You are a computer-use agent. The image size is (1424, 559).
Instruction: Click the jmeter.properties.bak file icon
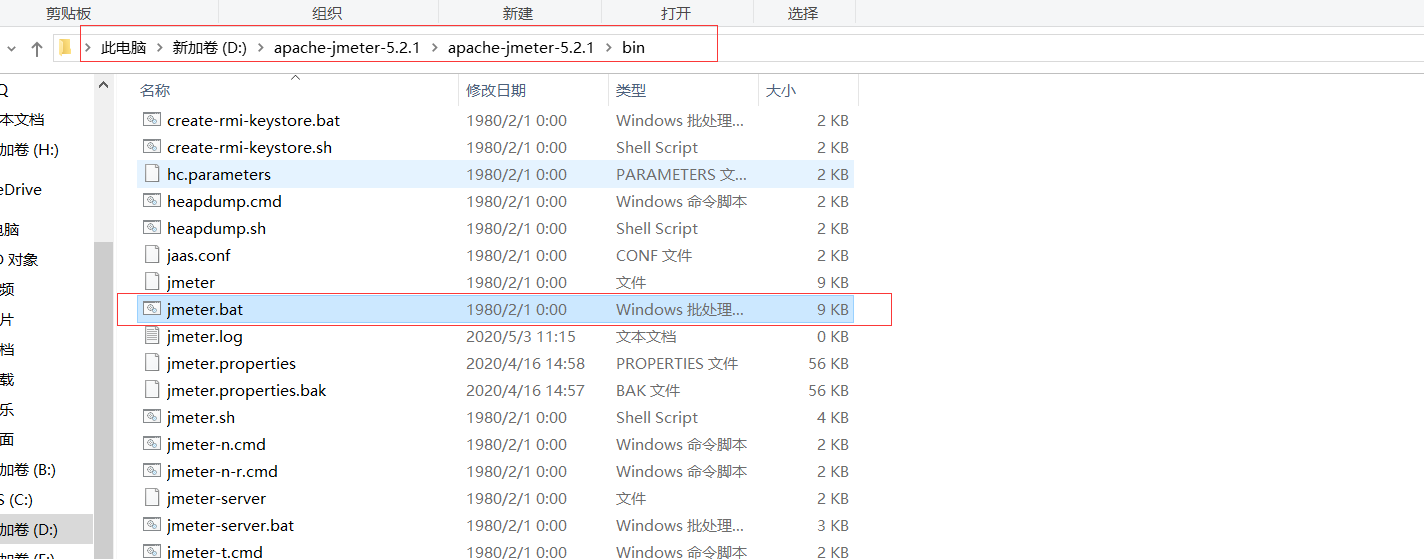(x=152, y=390)
